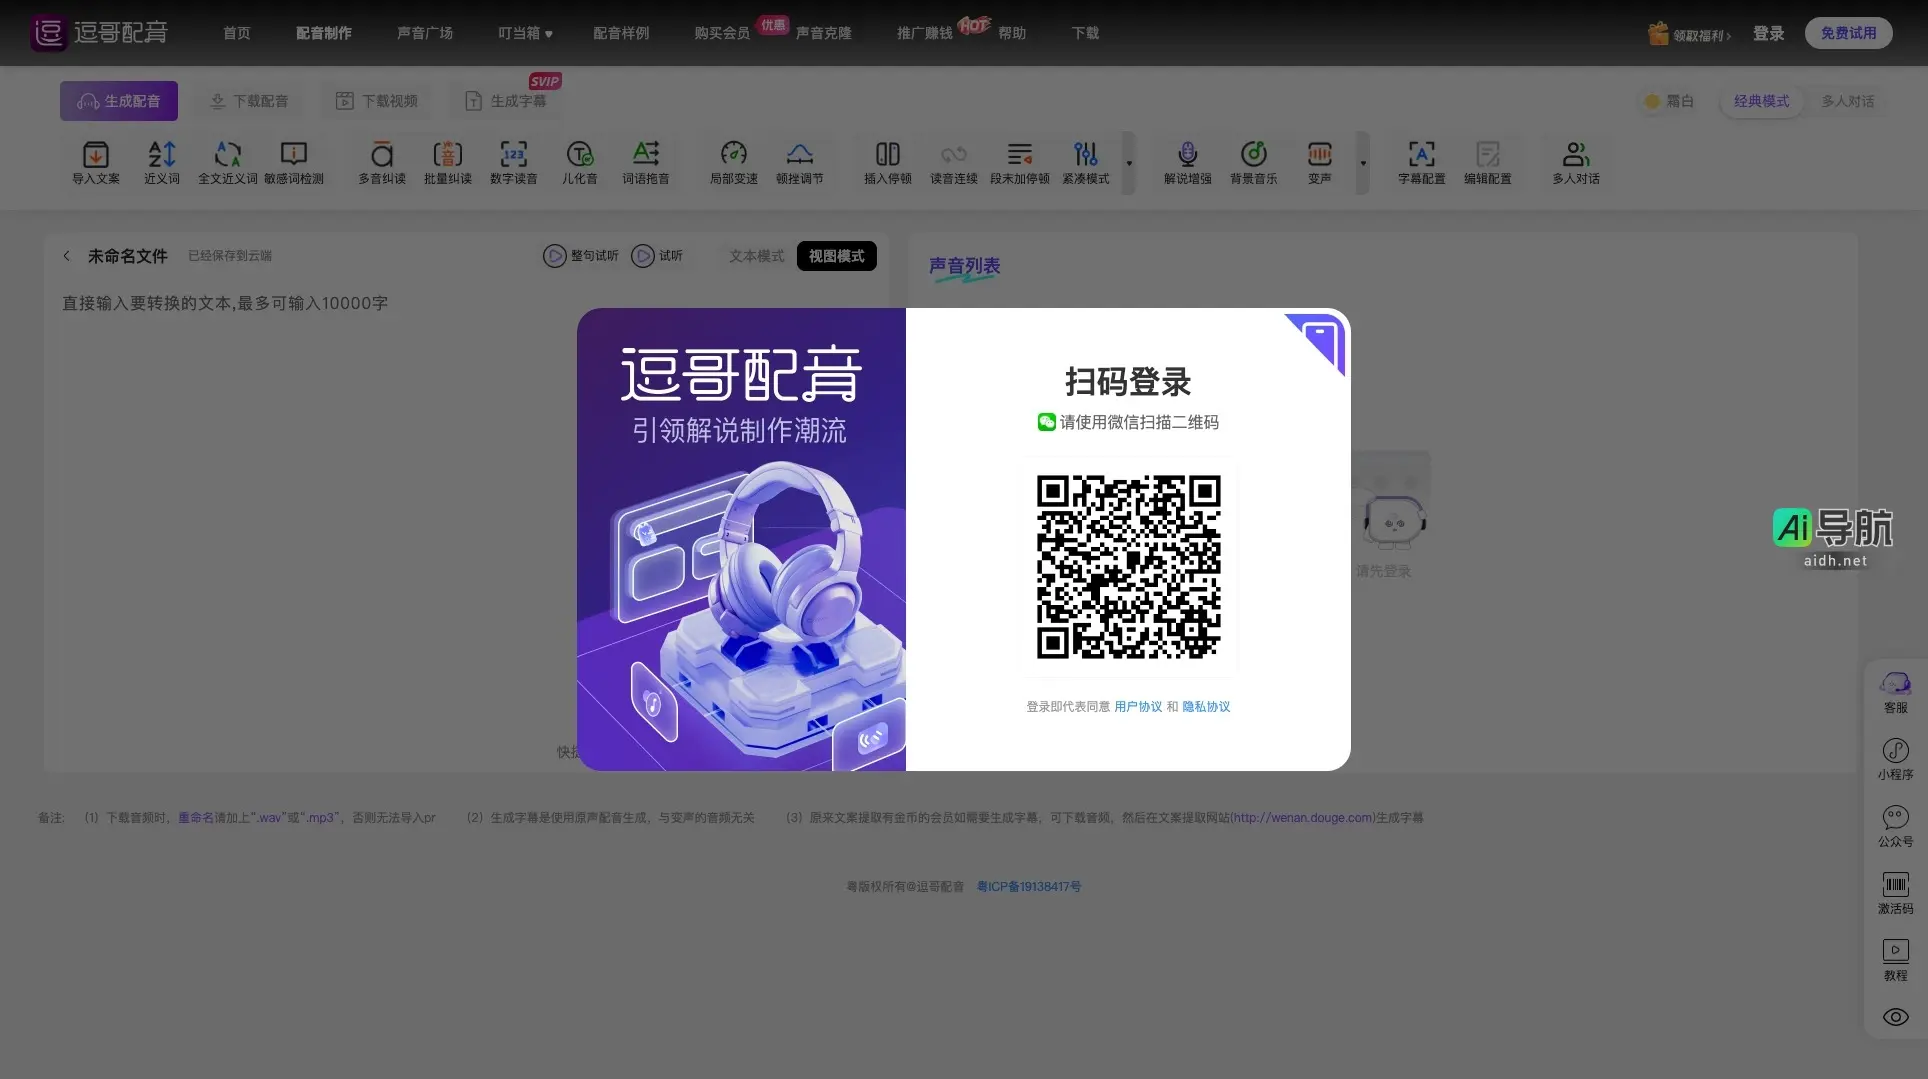Switch to 多人对话 mode
The height and width of the screenshot is (1079, 1928).
tap(1848, 101)
